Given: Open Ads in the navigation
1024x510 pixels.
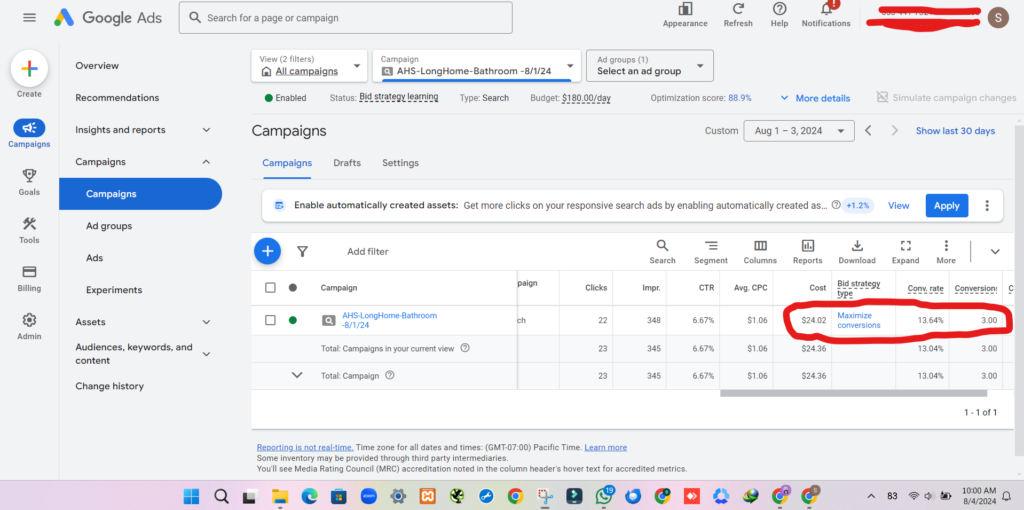Looking at the screenshot, I should click(95, 258).
